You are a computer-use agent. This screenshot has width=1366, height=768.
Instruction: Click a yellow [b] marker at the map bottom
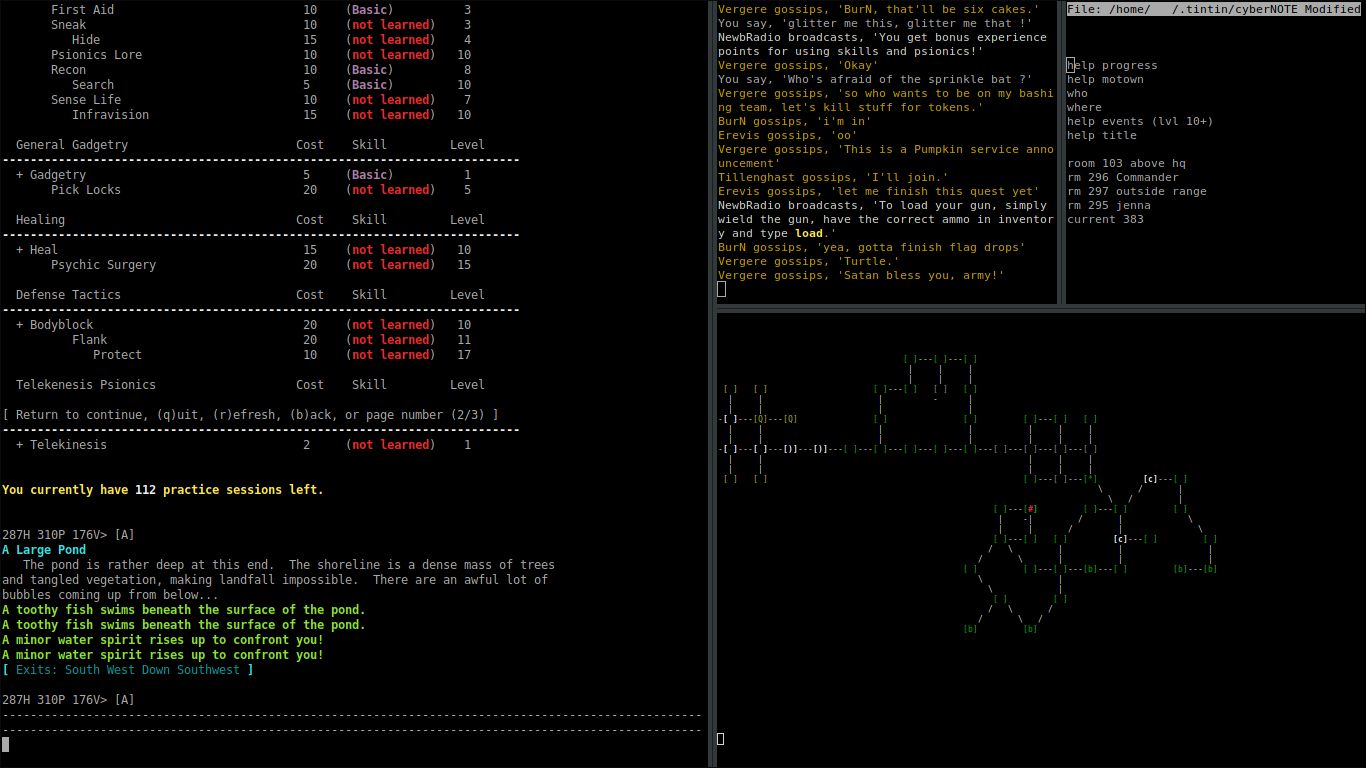[970, 628]
